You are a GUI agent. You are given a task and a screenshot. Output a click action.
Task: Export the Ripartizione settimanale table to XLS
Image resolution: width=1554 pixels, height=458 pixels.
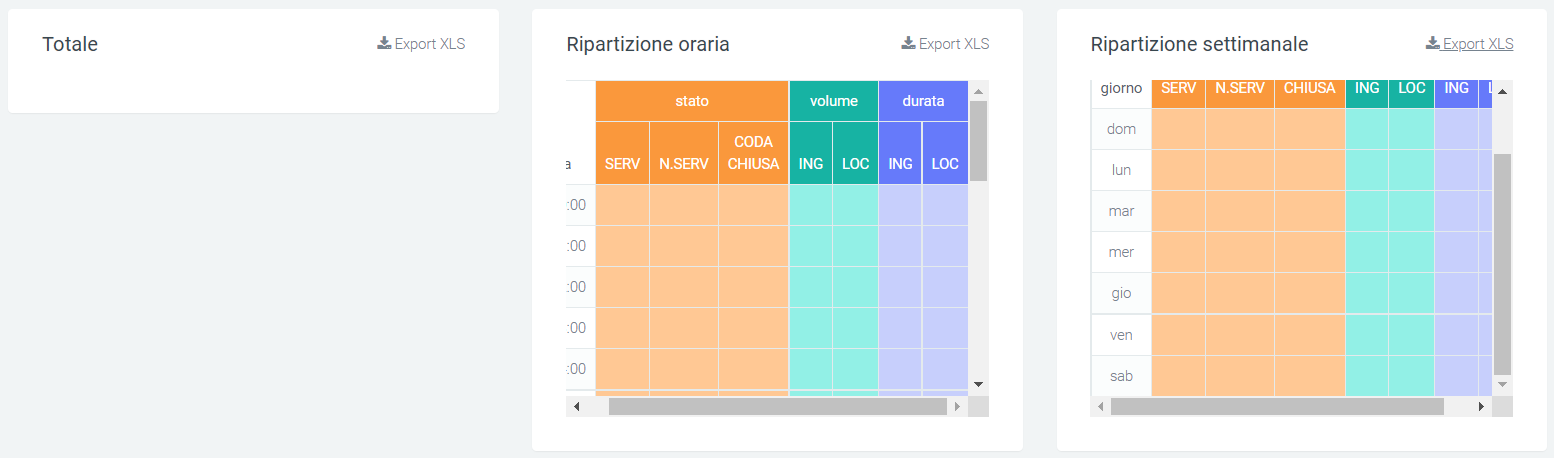point(1469,44)
